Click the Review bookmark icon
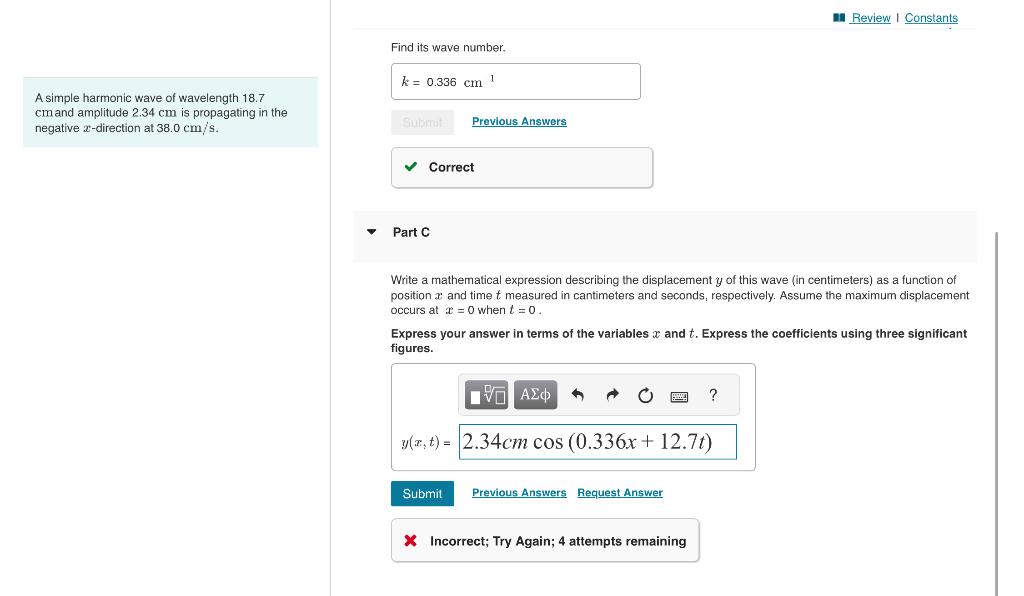Screen dimensions: 1024x596 coord(841,16)
